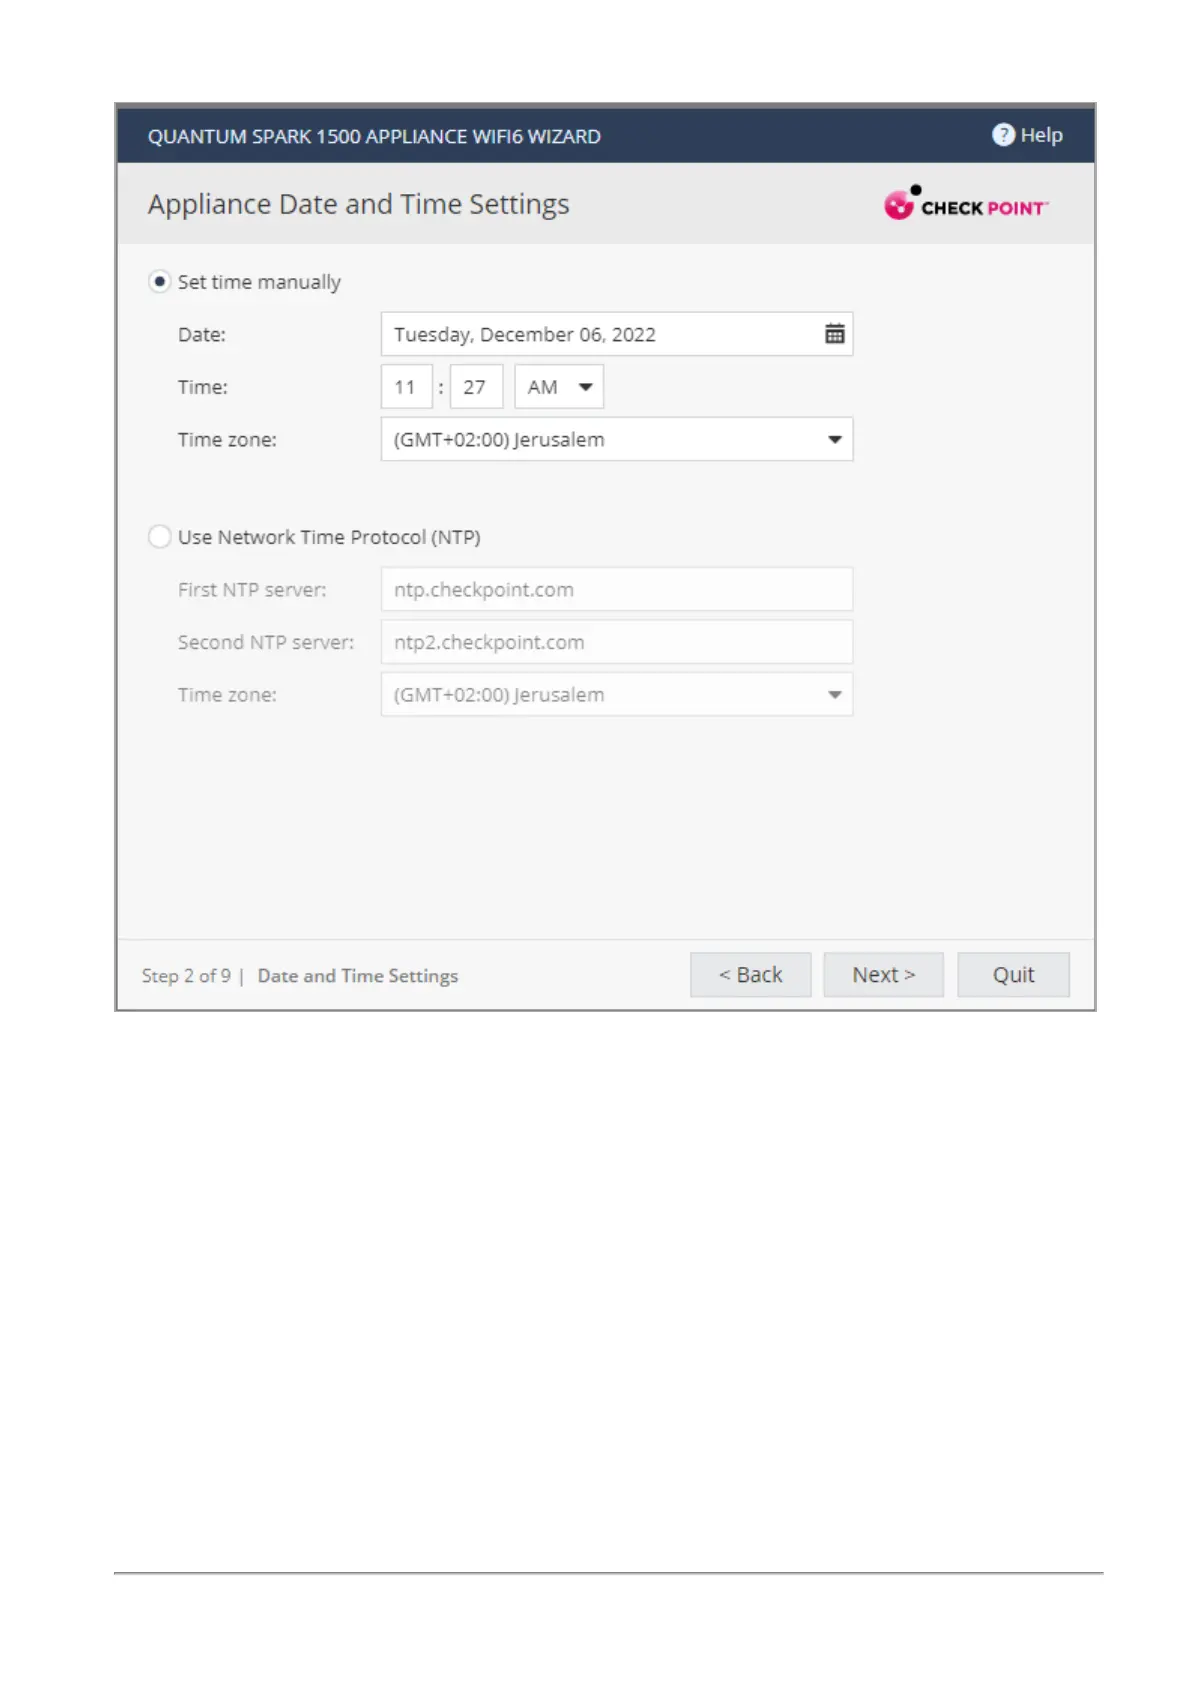Screen dimensions: 1191x1684
Task: Click the Check Point logo
Action: (966, 204)
